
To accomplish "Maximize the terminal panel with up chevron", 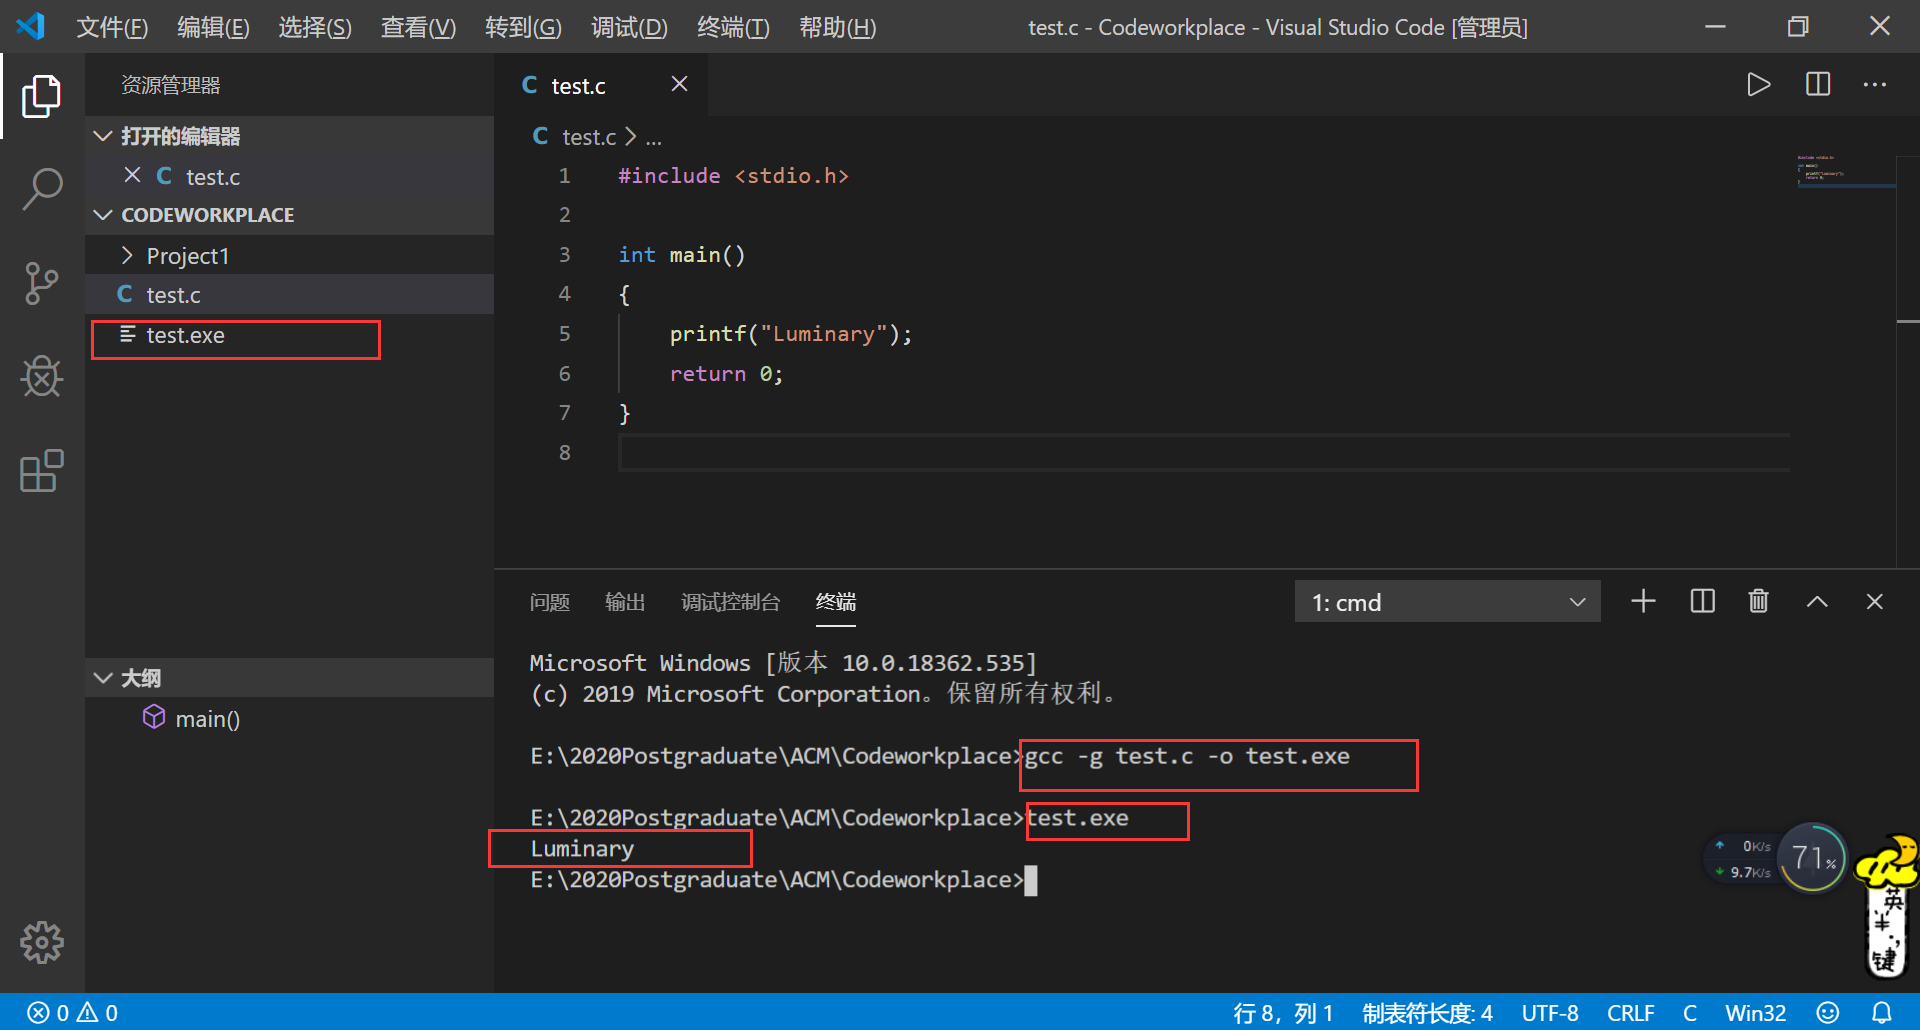I will [x=1817, y=602].
